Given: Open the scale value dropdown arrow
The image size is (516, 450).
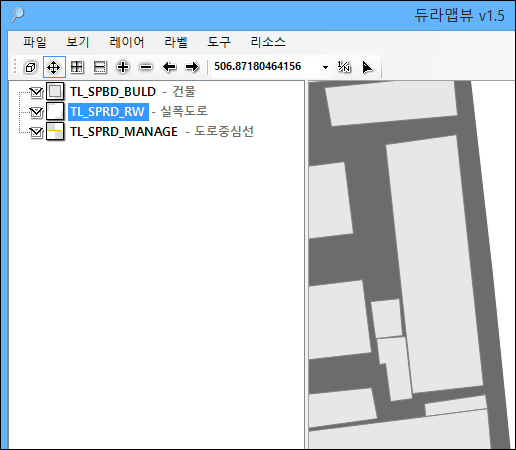Looking at the screenshot, I should pyautogui.click(x=325, y=67).
